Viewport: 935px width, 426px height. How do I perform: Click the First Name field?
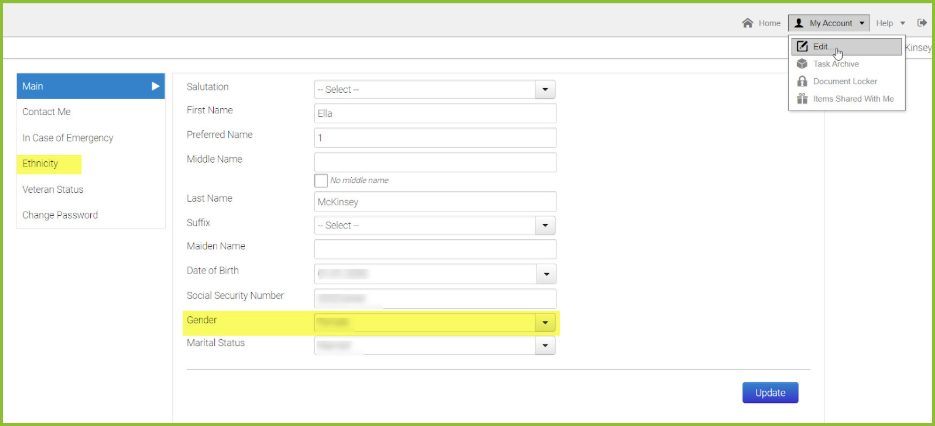click(x=435, y=113)
